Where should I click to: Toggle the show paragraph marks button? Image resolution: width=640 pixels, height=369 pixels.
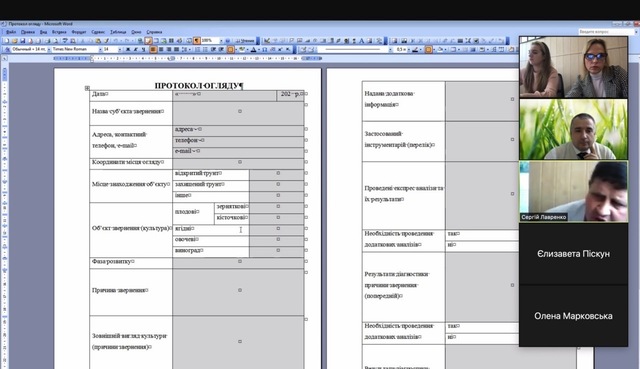[x=197, y=41]
